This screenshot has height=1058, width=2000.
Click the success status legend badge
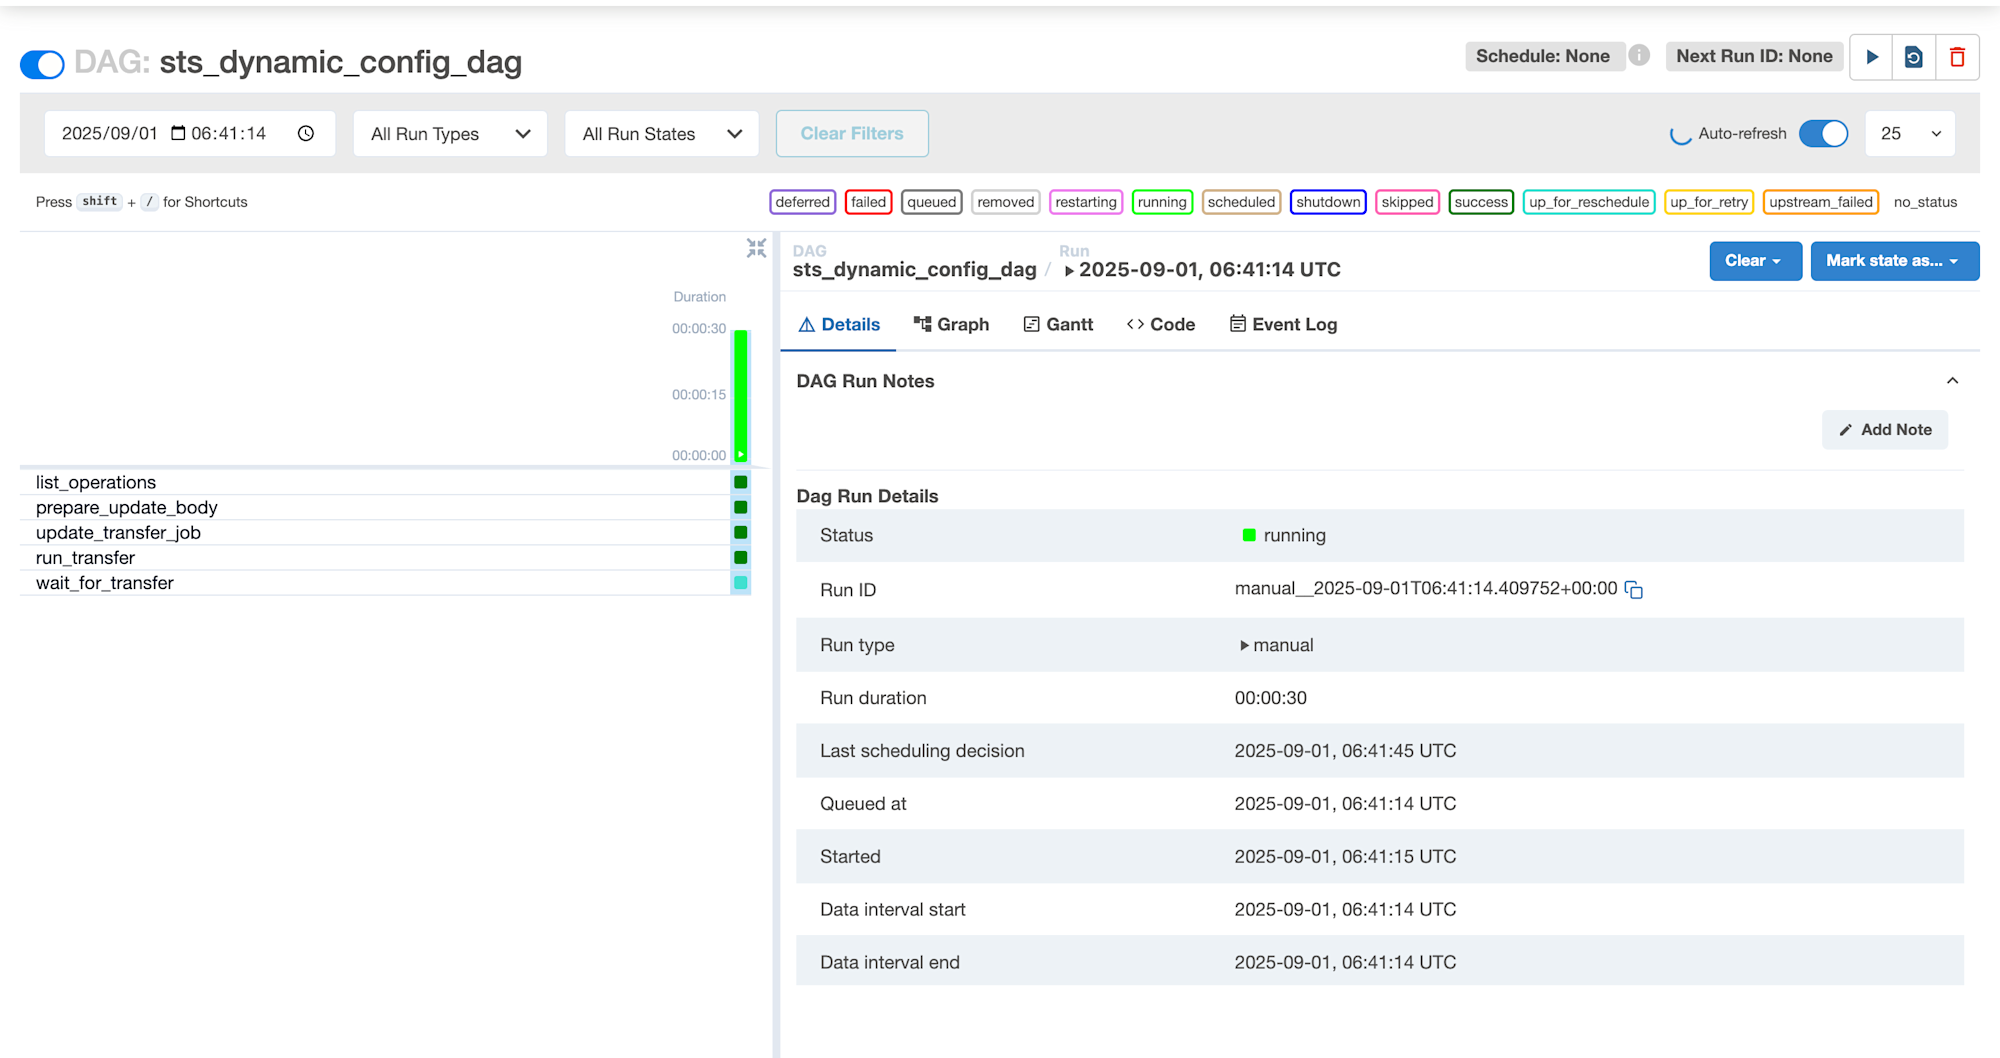1481,202
